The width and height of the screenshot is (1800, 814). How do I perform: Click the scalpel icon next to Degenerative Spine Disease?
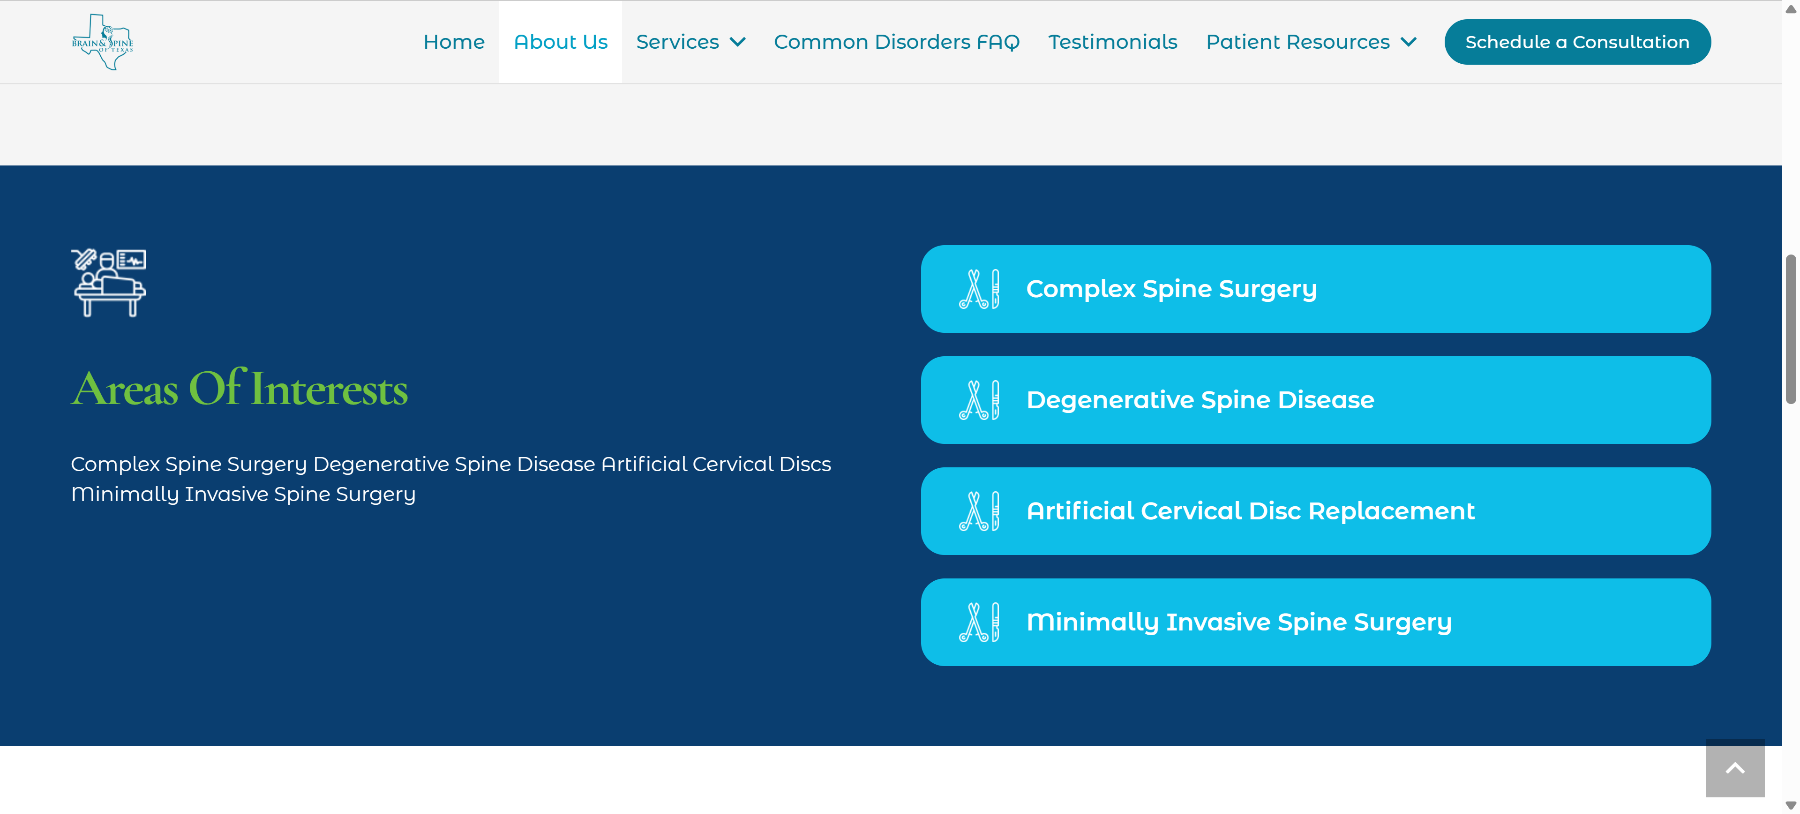coord(979,400)
